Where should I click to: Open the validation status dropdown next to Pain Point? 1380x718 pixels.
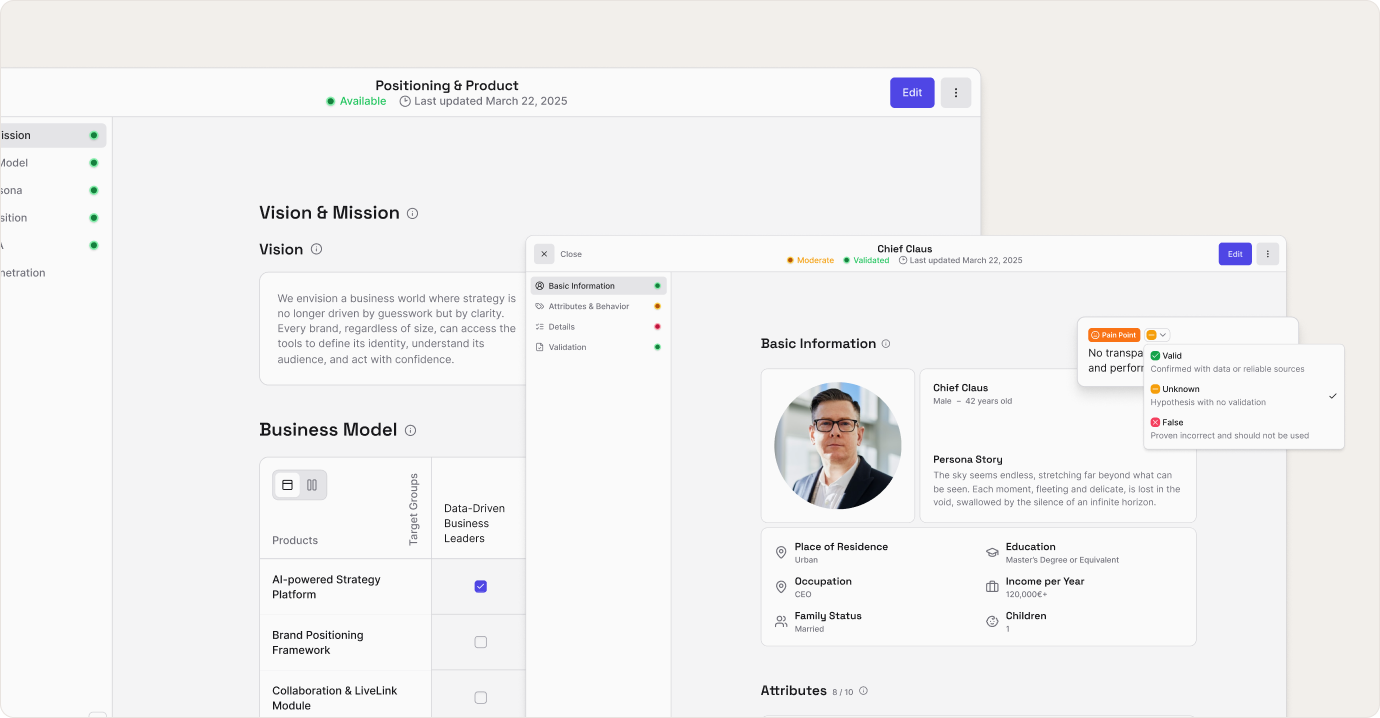pyautogui.click(x=1157, y=335)
